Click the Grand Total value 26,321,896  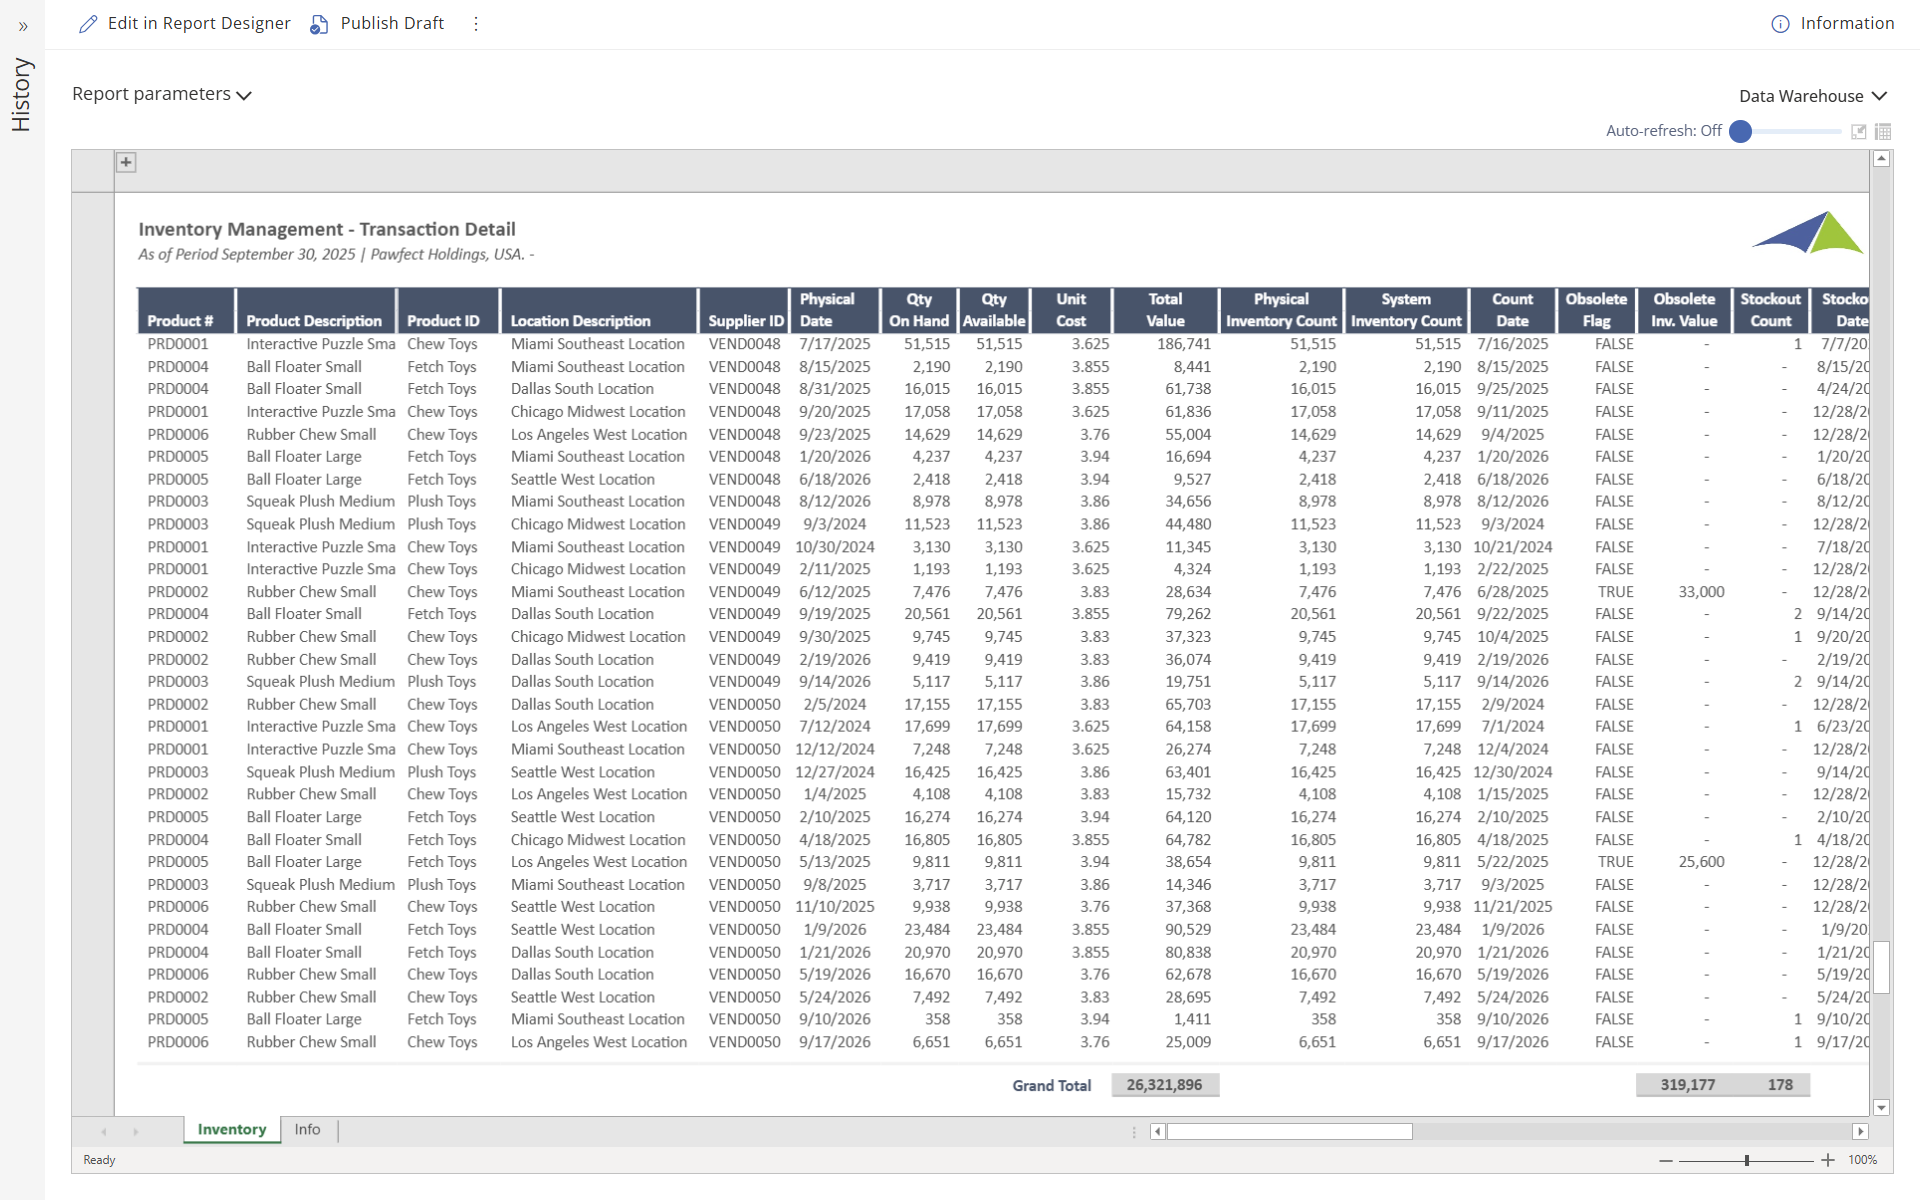[x=1165, y=1084]
